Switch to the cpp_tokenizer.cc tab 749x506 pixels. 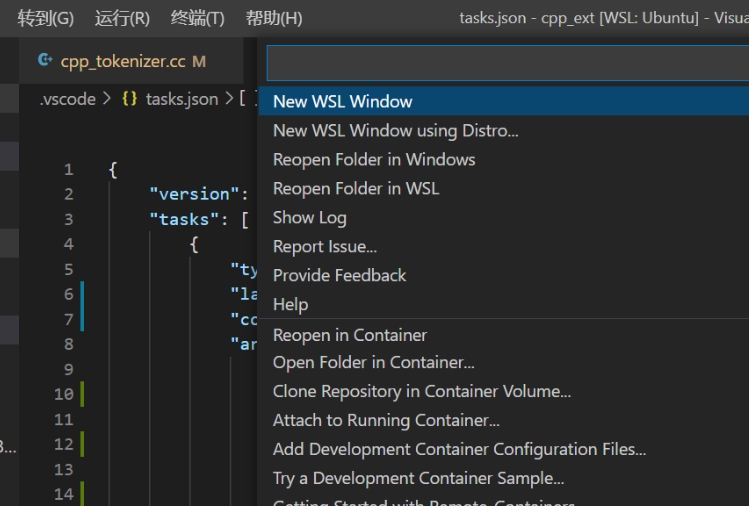click(x=131, y=61)
